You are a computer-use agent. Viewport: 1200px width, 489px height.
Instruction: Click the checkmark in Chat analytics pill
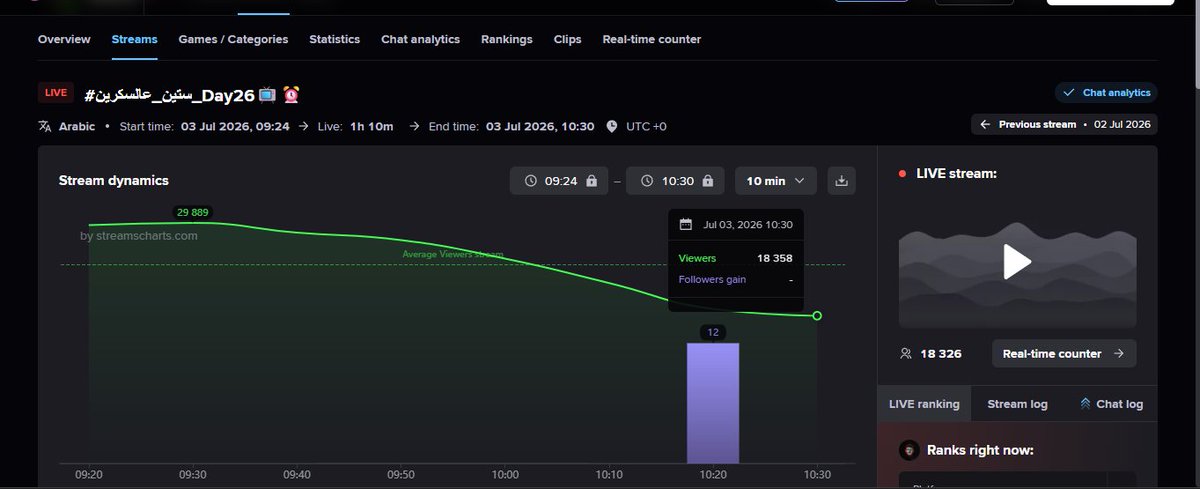(x=1069, y=93)
